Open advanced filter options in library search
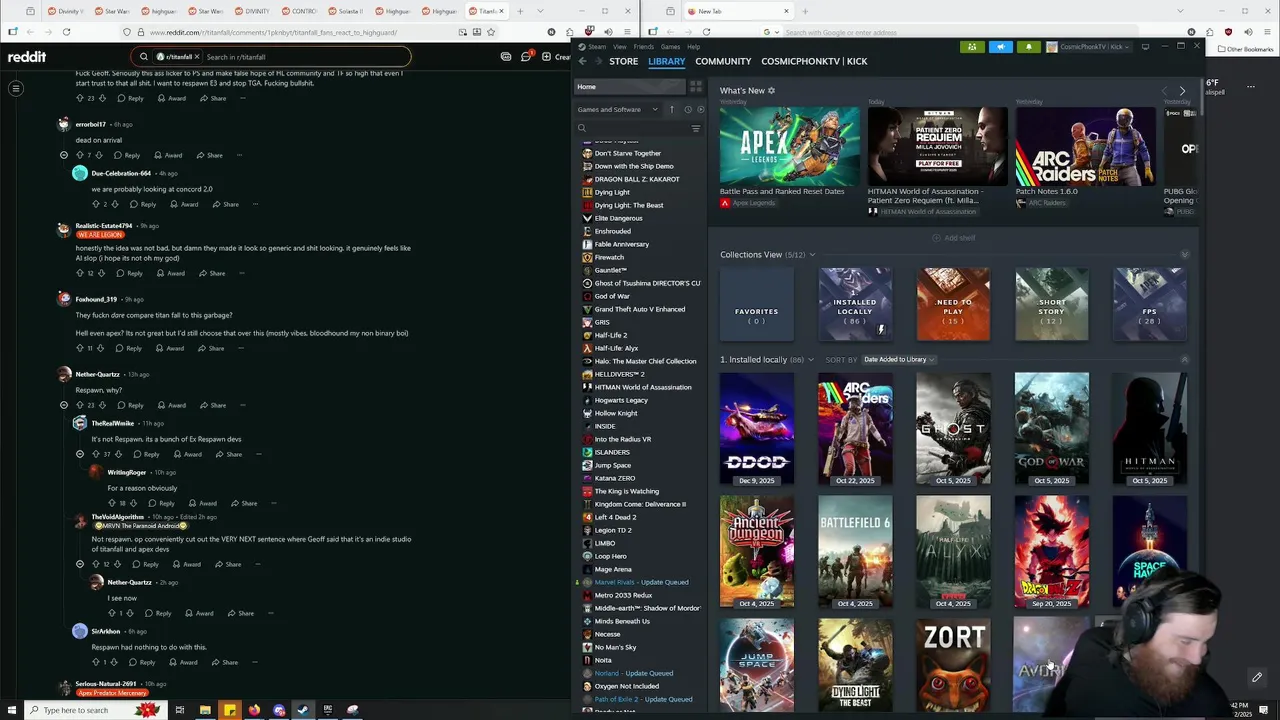1280x720 pixels. [696, 128]
